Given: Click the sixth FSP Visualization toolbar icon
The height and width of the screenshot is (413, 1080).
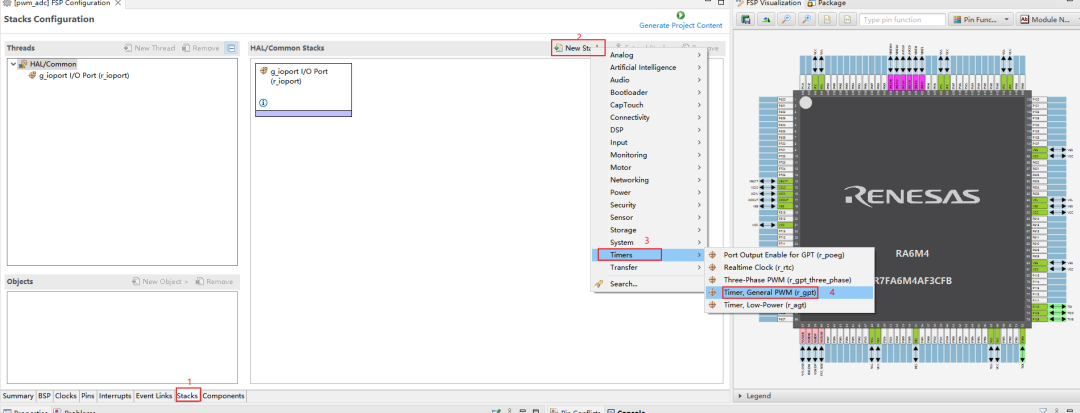Looking at the screenshot, I should point(846,20).
